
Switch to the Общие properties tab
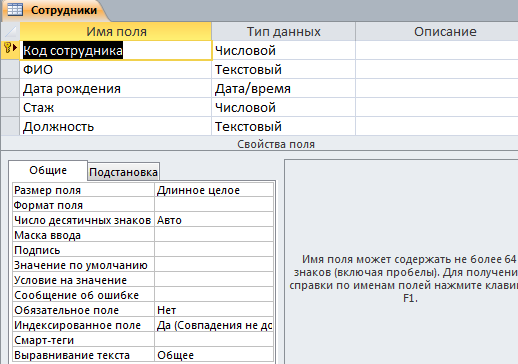[x=48, y=170]
